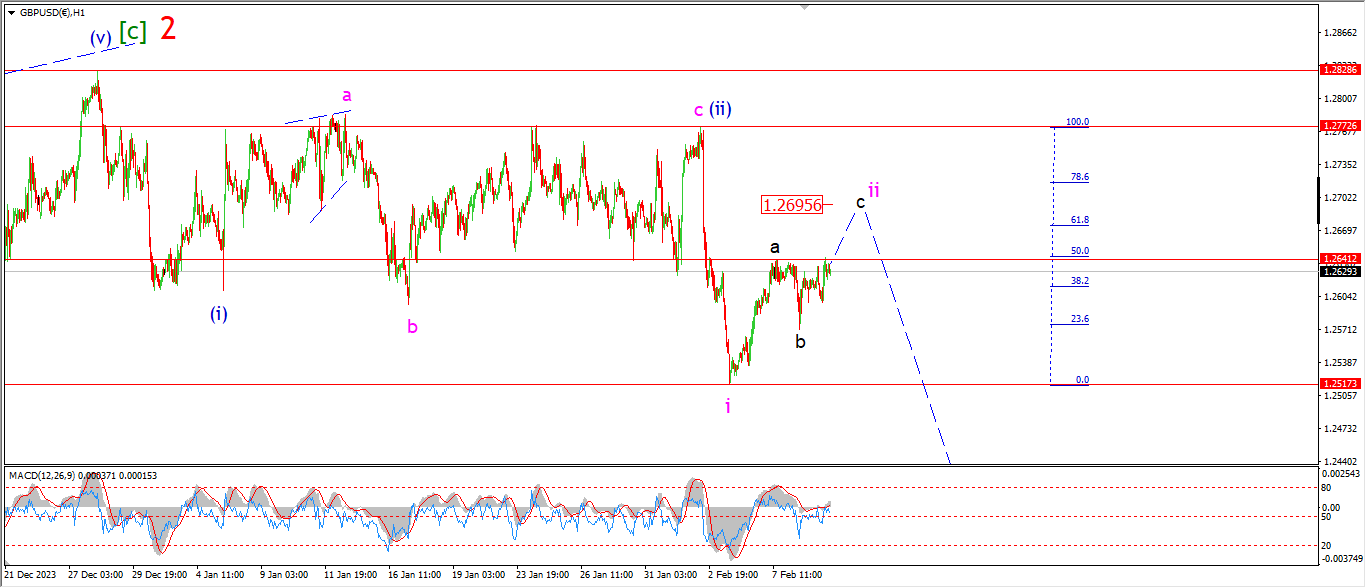Select the magenta 'i' label at the low
This screenshot has width=1366, height=588.
tap(728, 406)
